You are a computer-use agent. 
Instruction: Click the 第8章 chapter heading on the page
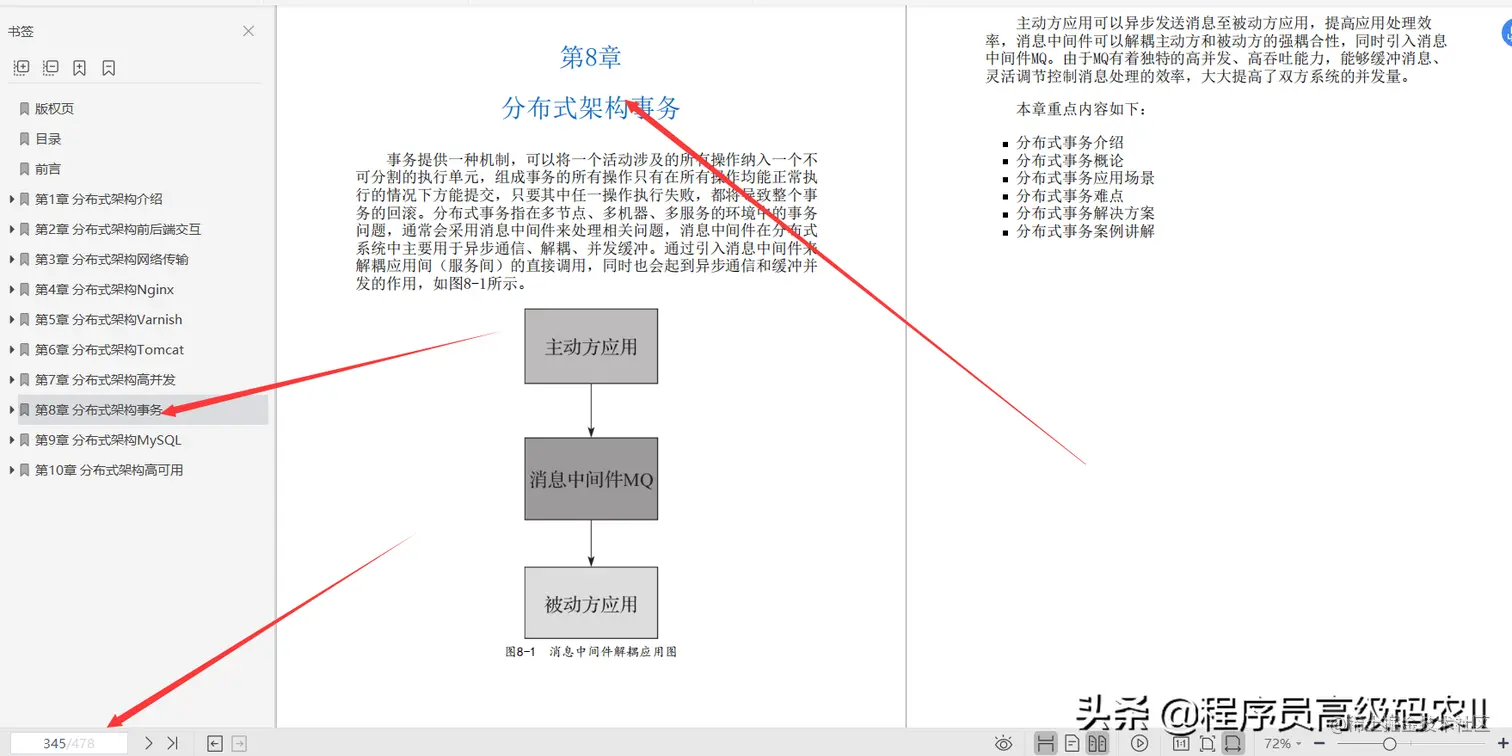(x=591, y=57)
